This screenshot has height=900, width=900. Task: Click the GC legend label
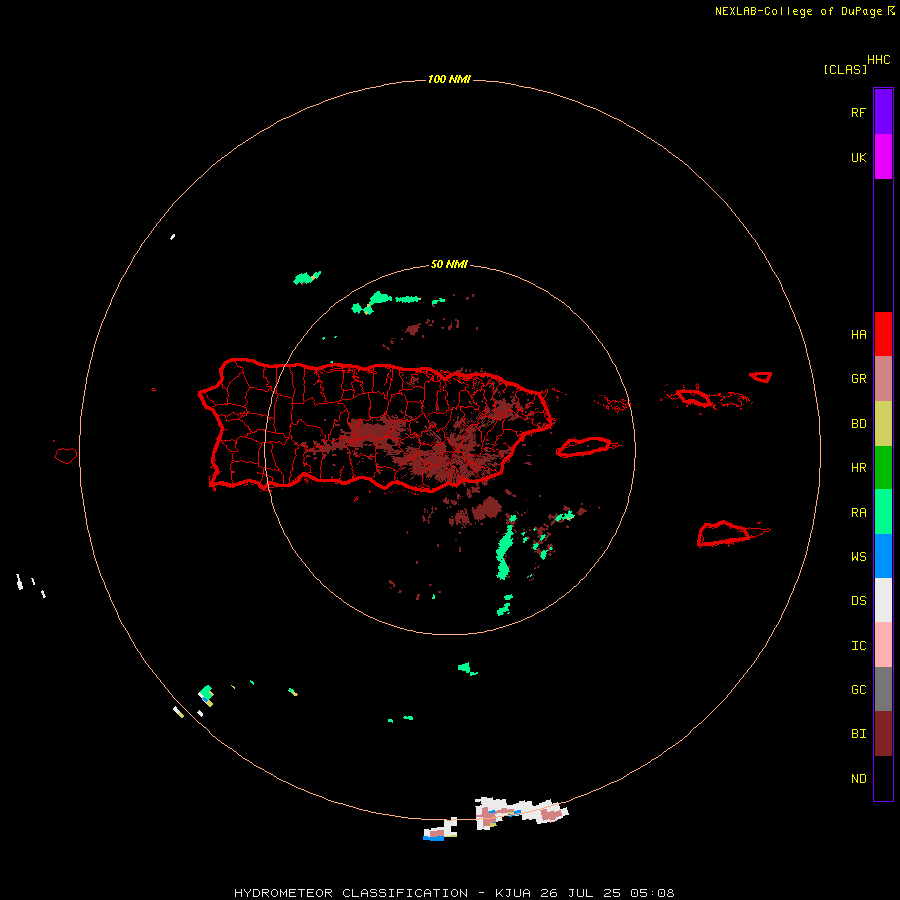coord(858,690)
